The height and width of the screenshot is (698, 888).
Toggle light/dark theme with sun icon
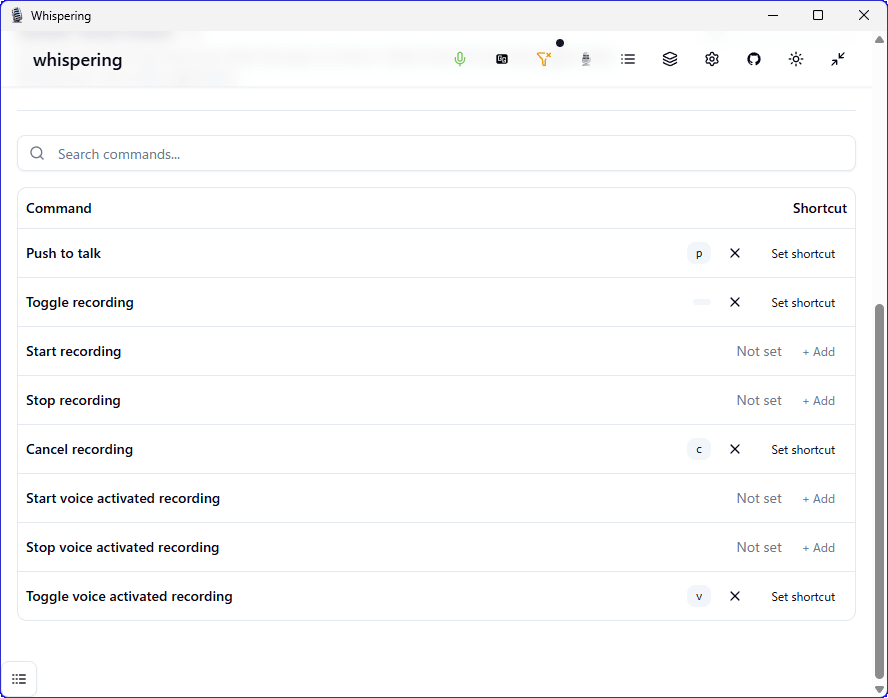[x=796, y=59]
